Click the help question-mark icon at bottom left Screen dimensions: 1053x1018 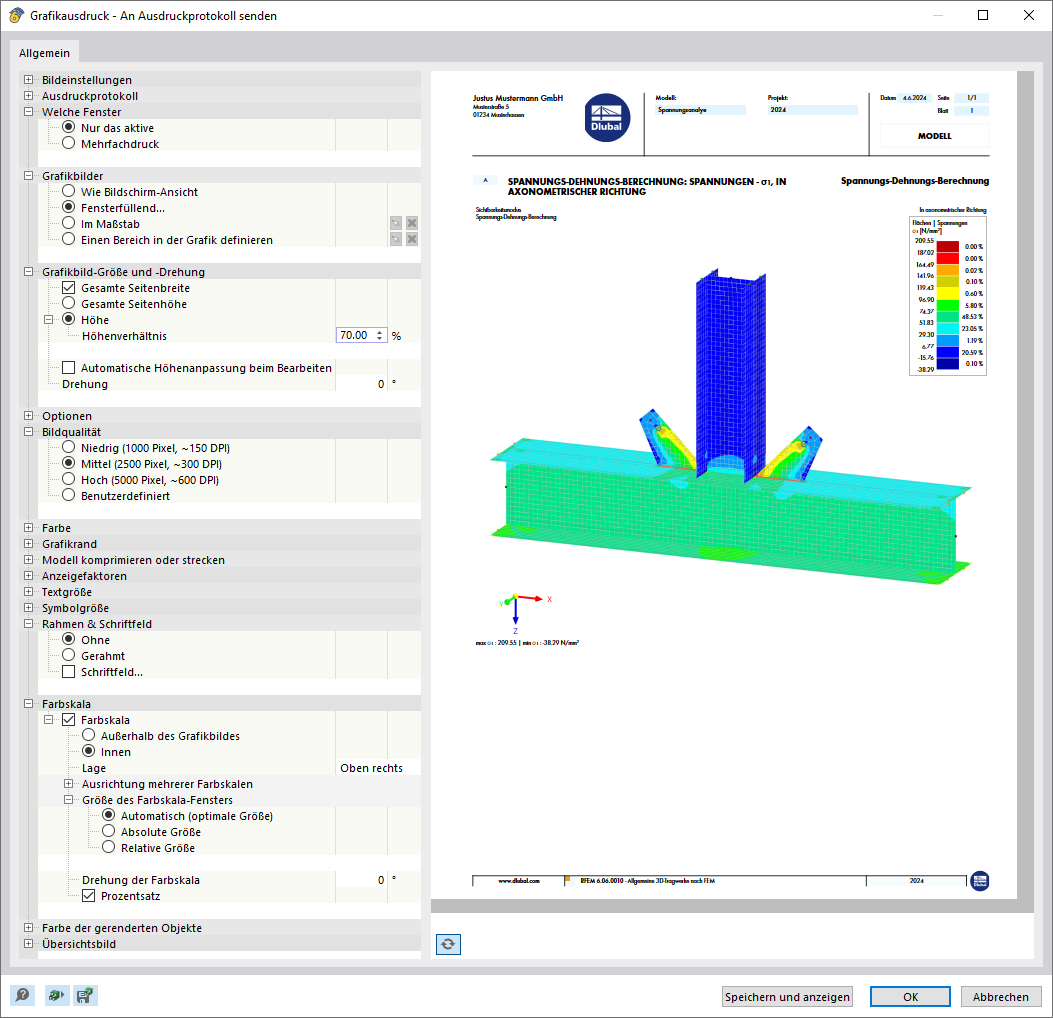pos(22,995)
